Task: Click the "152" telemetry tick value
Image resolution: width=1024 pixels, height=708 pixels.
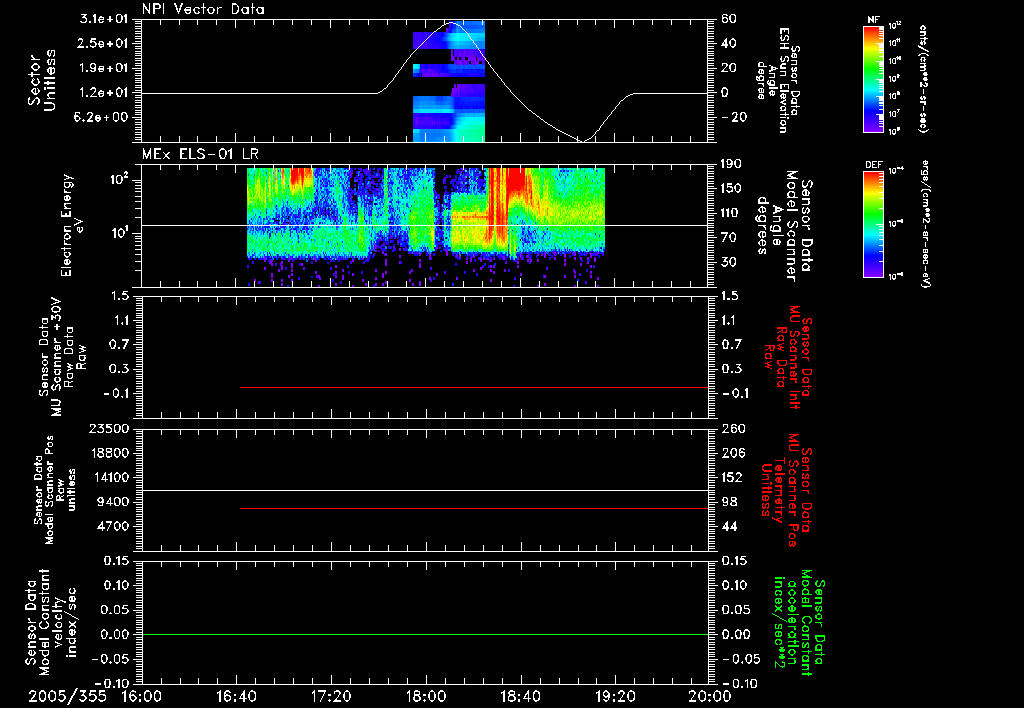Action: click(x=733, y=477)
